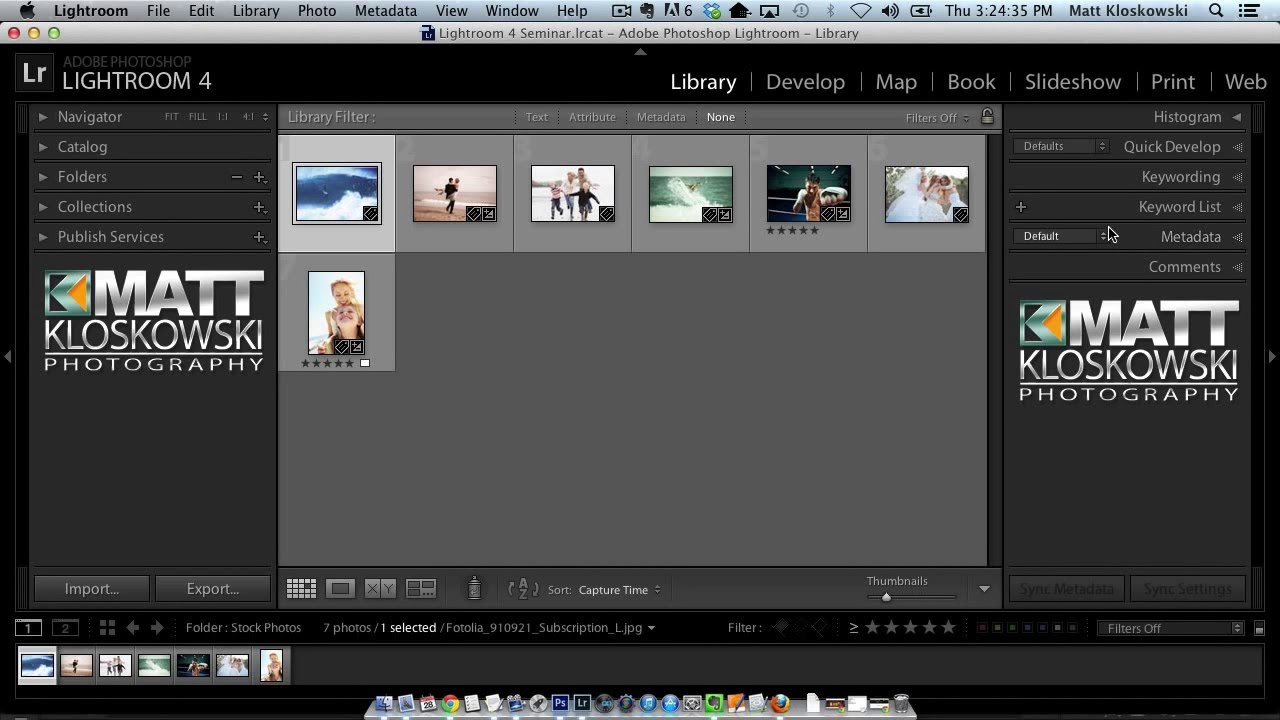This screenshot has height=720, width=1280.
Task: Click the filmstrip grid view icon
Action: tap(107, 628)
